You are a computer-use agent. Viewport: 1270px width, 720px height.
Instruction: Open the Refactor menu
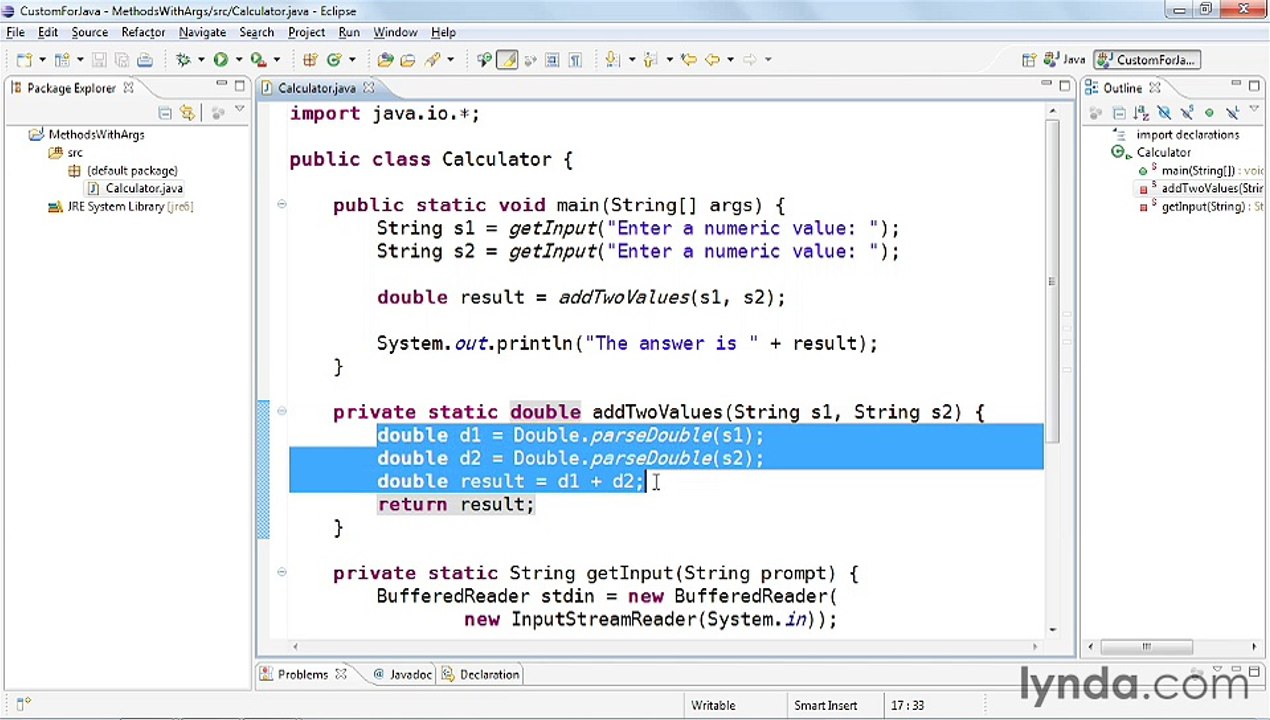(x=143, y=32)
